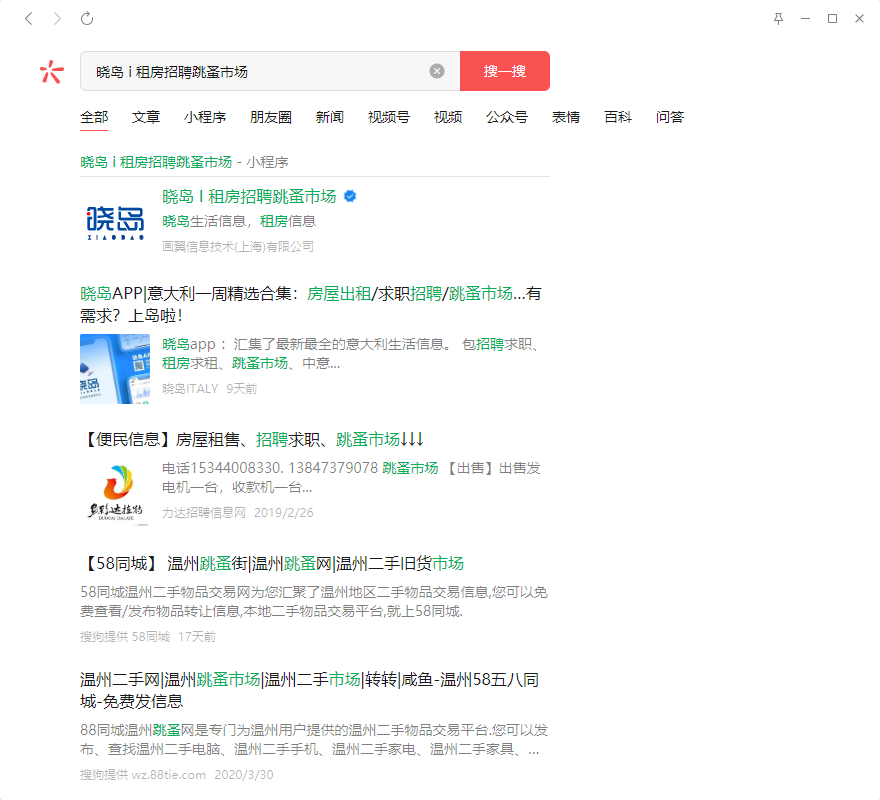Click the blue verified badge next to 晓岛
880x800 pixels.
[x=350, y=196]
